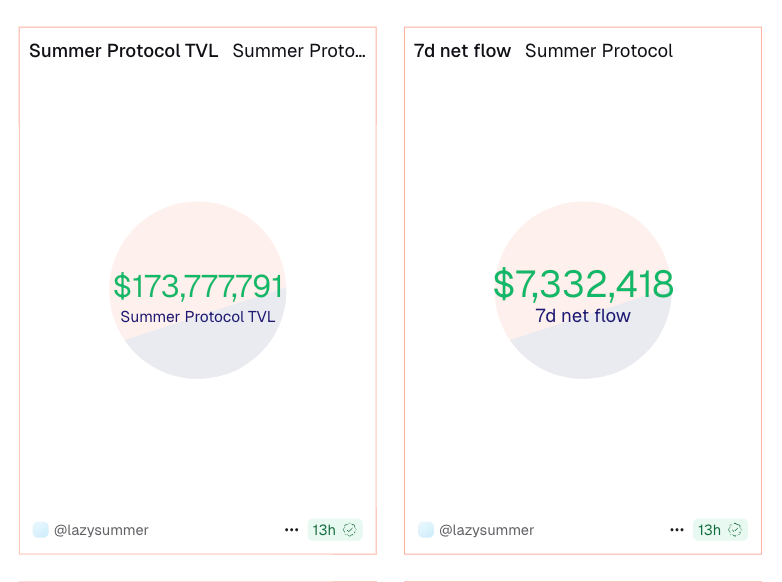Image resolution: width=782 pixels, height=582 pixels.
Task: Click the $7,332,418 net flow counter value
Action: (x=583, y=285)
